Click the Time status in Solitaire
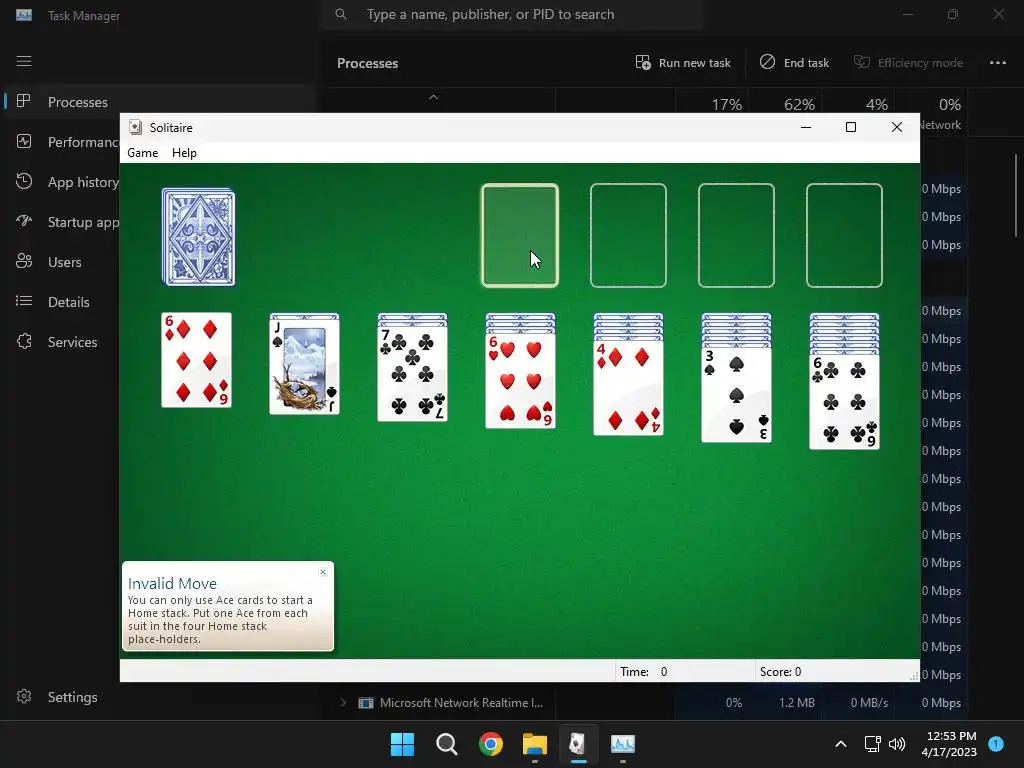1024x768 pixels. click(x=644, y=671)
